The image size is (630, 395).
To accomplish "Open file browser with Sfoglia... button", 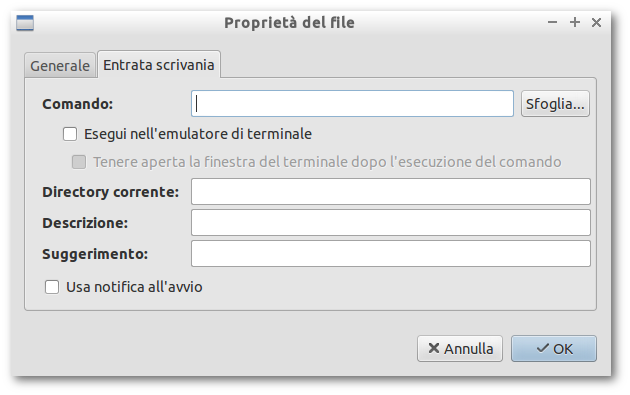I will click(x=555, y=104).
